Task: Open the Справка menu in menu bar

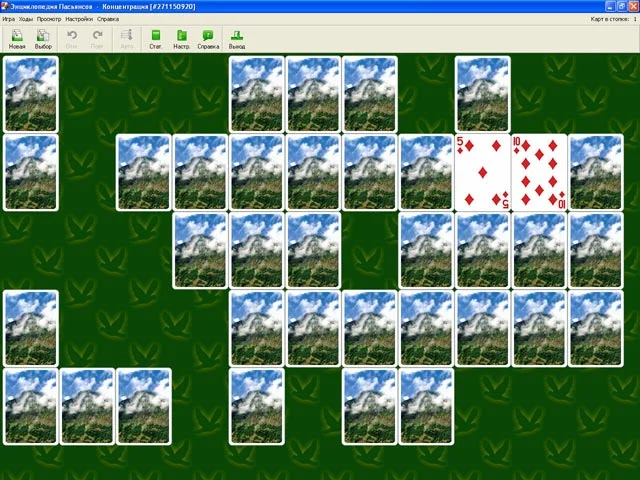Action: pyautogui.click(x=108, y=19)
